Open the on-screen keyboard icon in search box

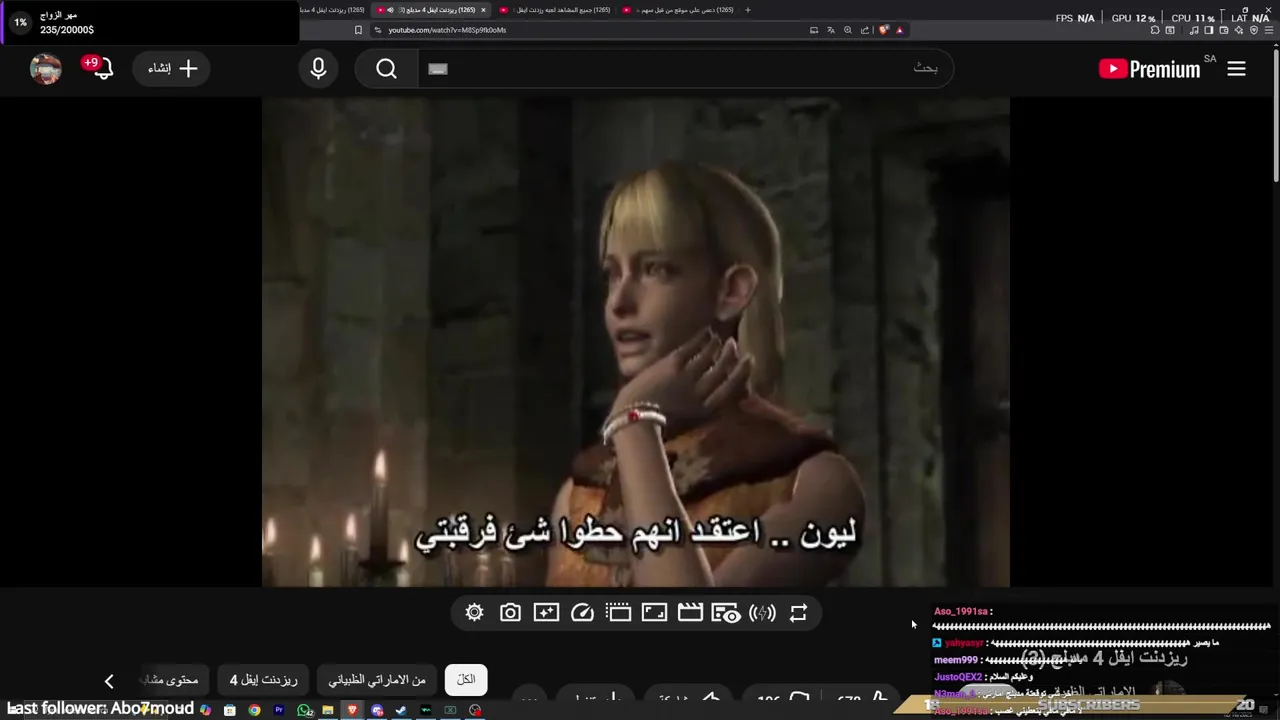pos(438,69)
